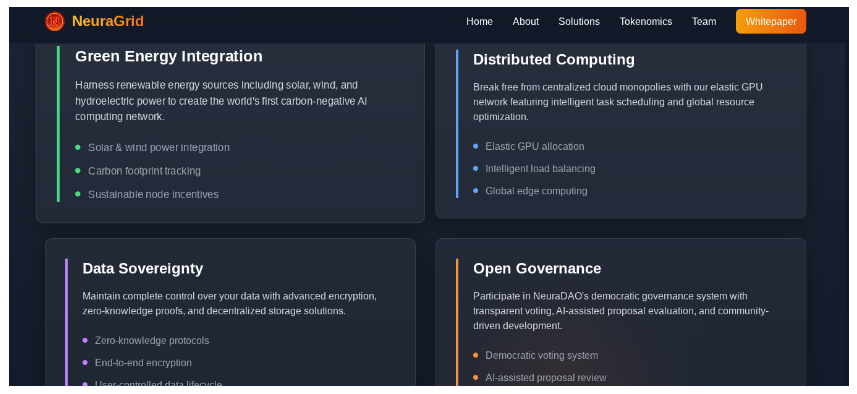This screenshot has width=857, height=394.
Task: Select the Data Sovereignty heading
Action: pyautogui.click(x=143, y=268)
